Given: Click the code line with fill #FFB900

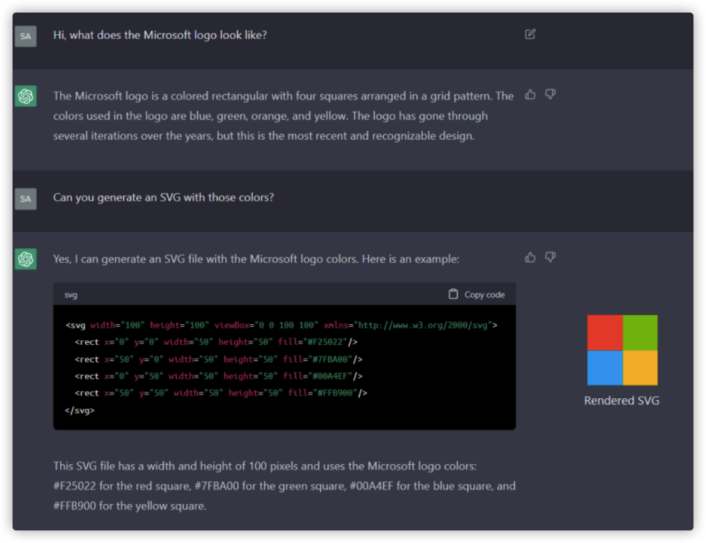Looking at the screenshot, I should (221, 393).
